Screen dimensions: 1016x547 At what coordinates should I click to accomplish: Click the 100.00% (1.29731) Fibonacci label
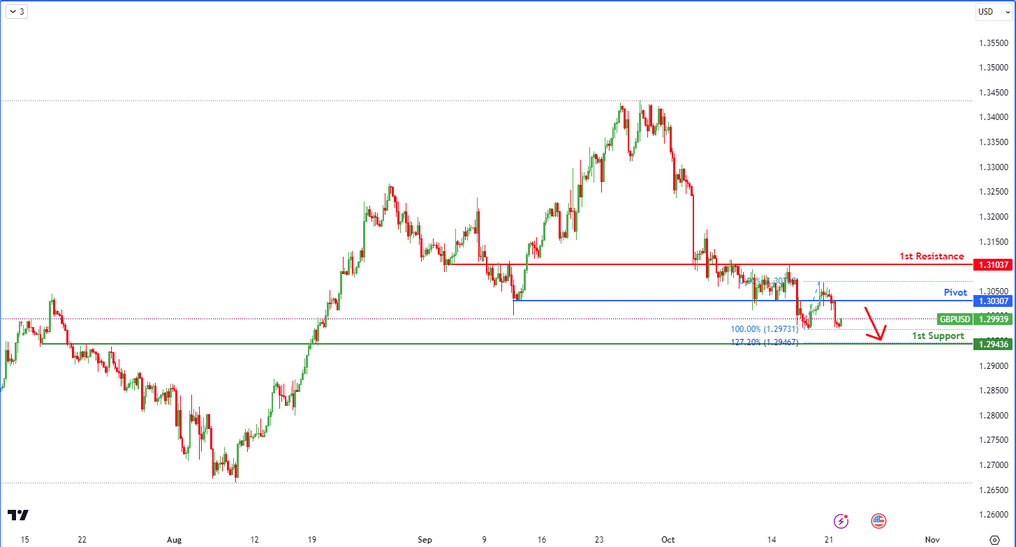click(765, 329)
